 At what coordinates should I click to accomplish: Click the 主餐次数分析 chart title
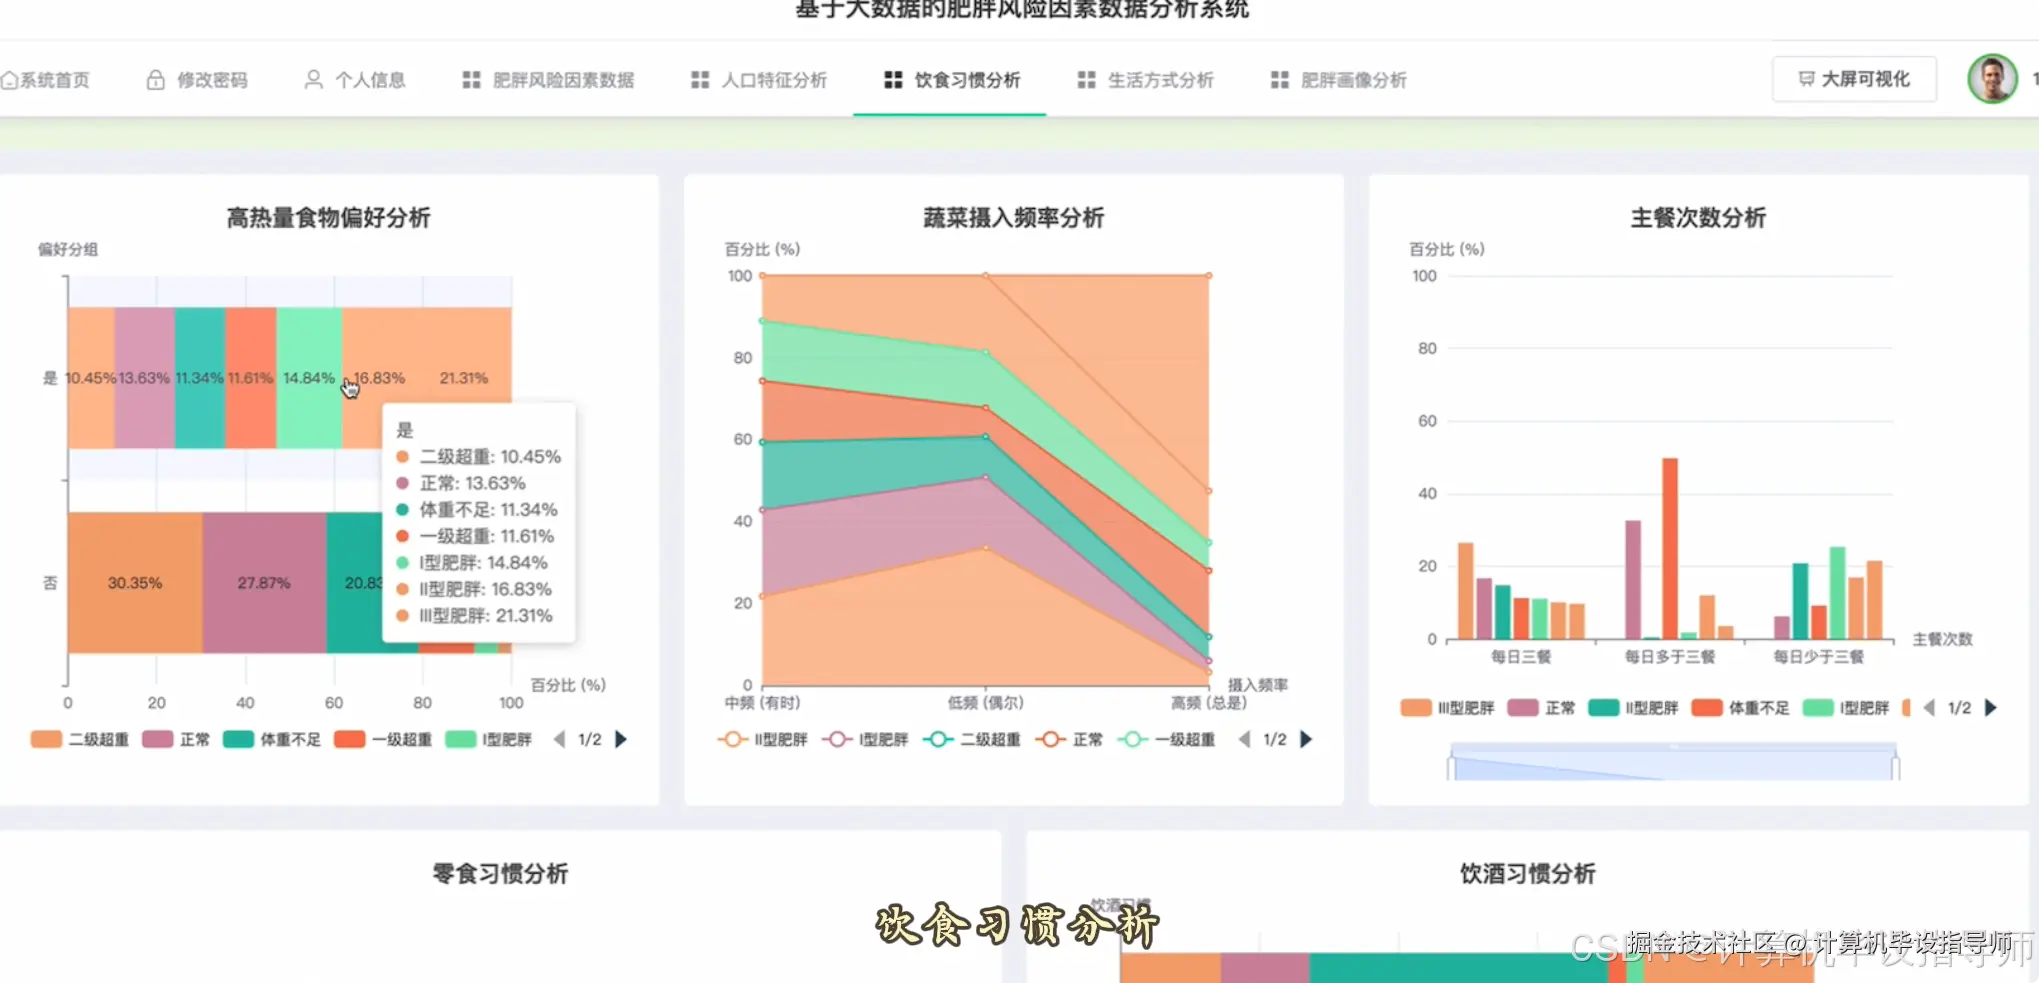click(1698, 218)
